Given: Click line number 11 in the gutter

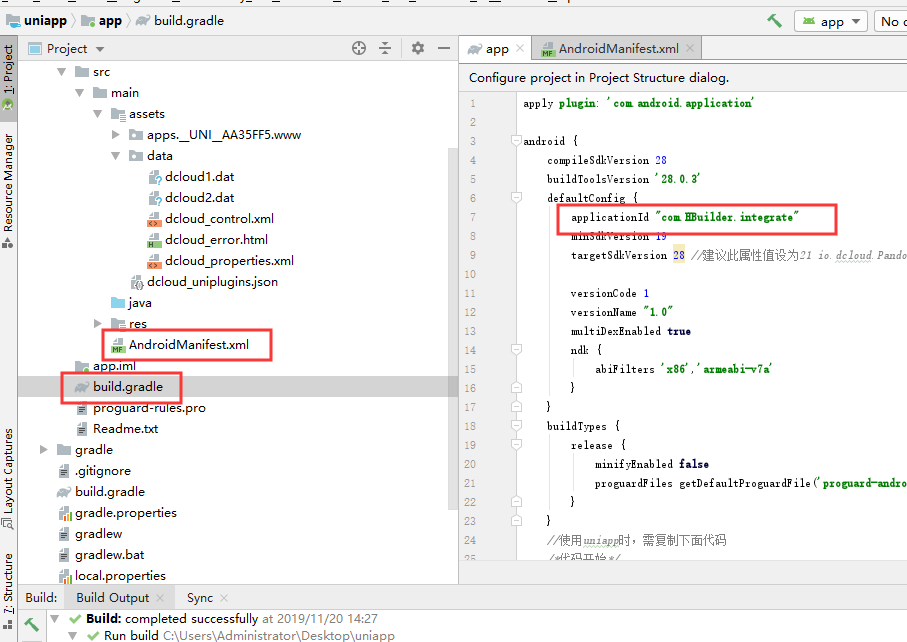Looking at the screenshot, I should pos(470,293).
